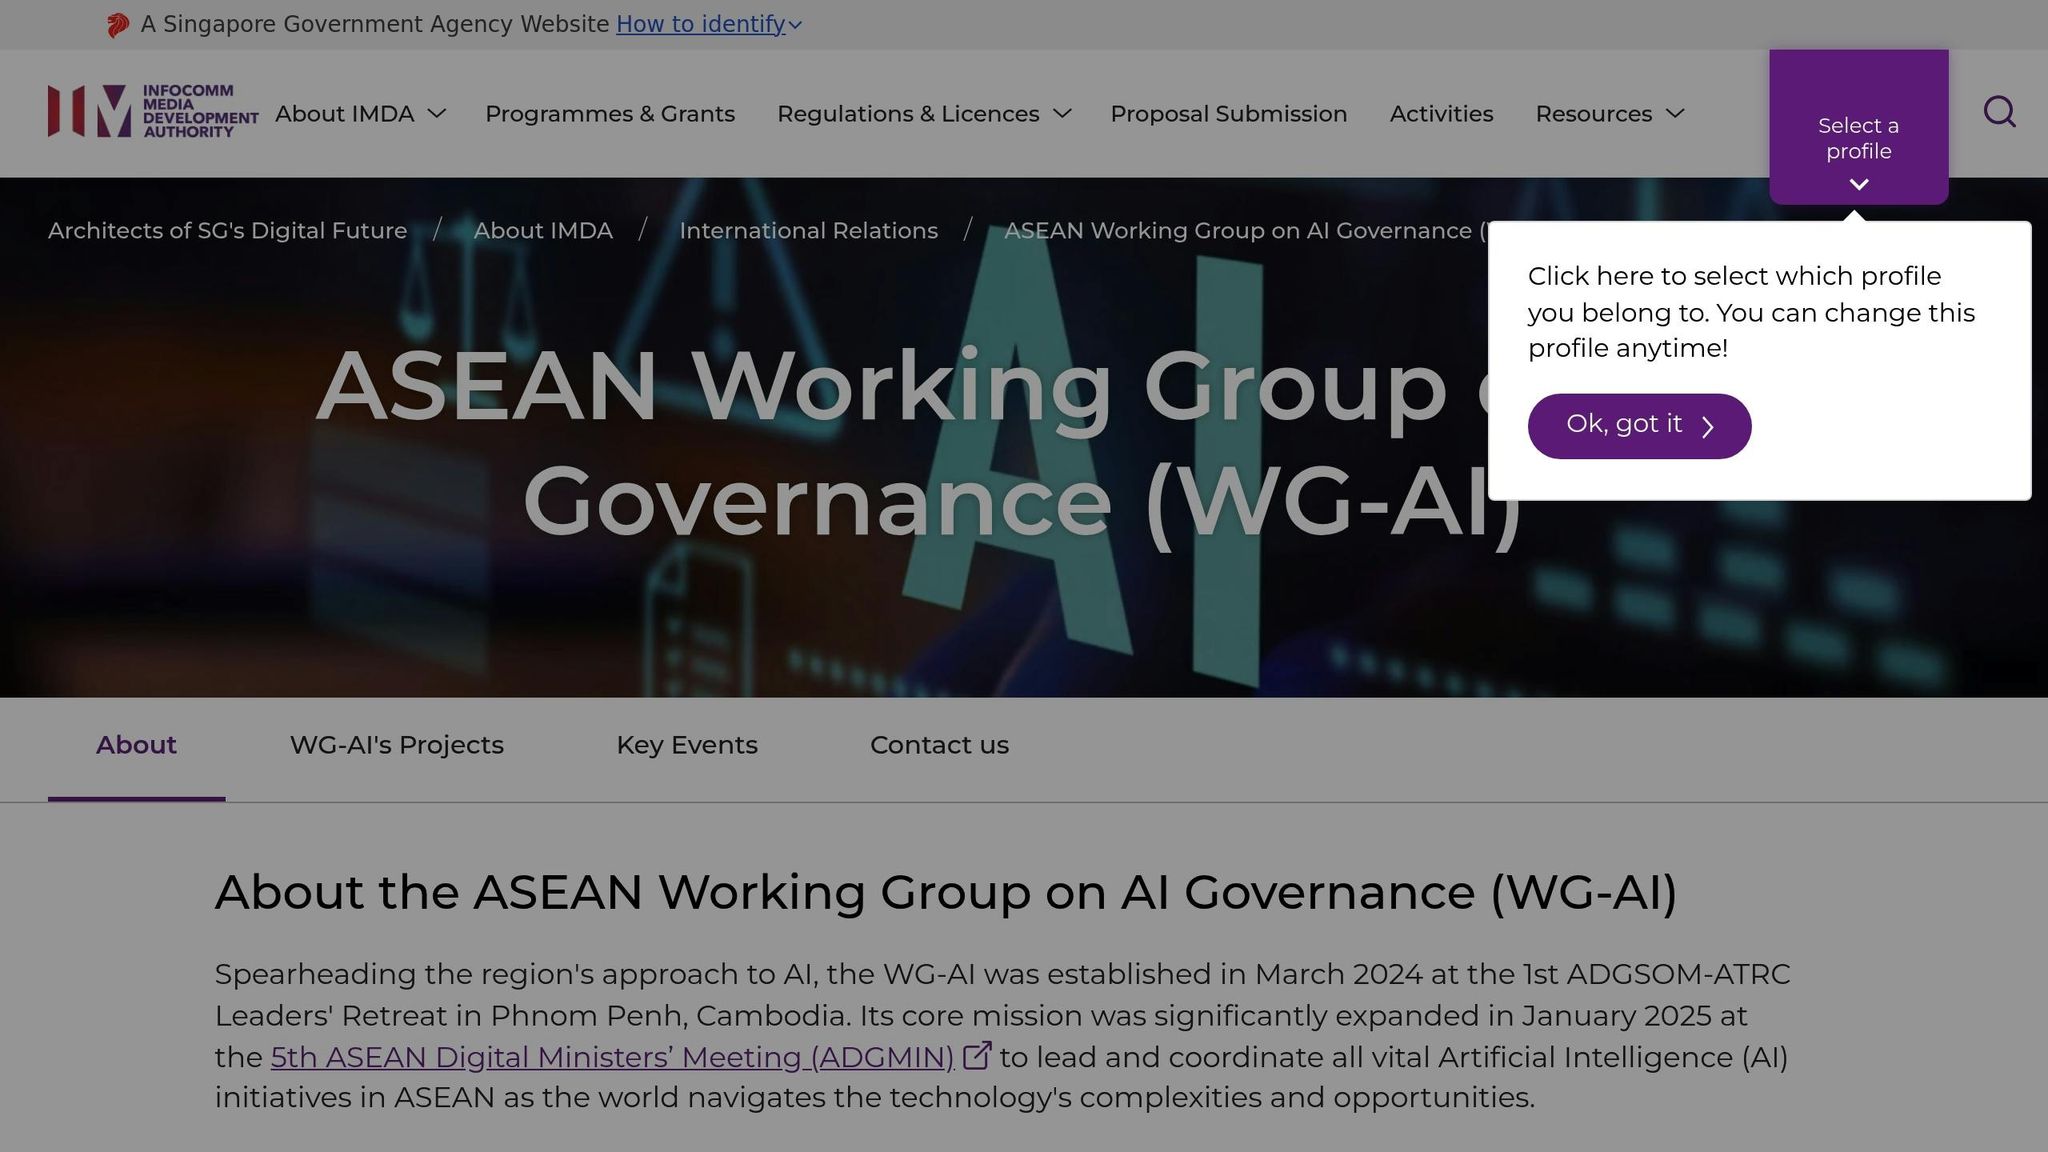This screenshot has height=1152, width=2048.
Task: Select the Contact us tab
Action: pyautogui.click(x=939, y=744)
